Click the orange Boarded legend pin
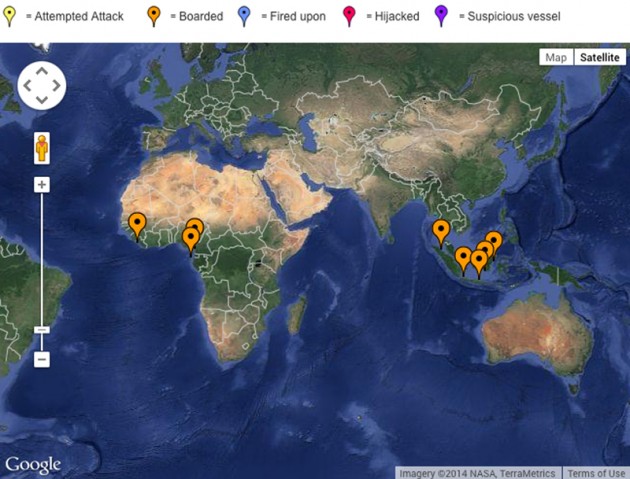The image size is (630, 479). point(153,15)
